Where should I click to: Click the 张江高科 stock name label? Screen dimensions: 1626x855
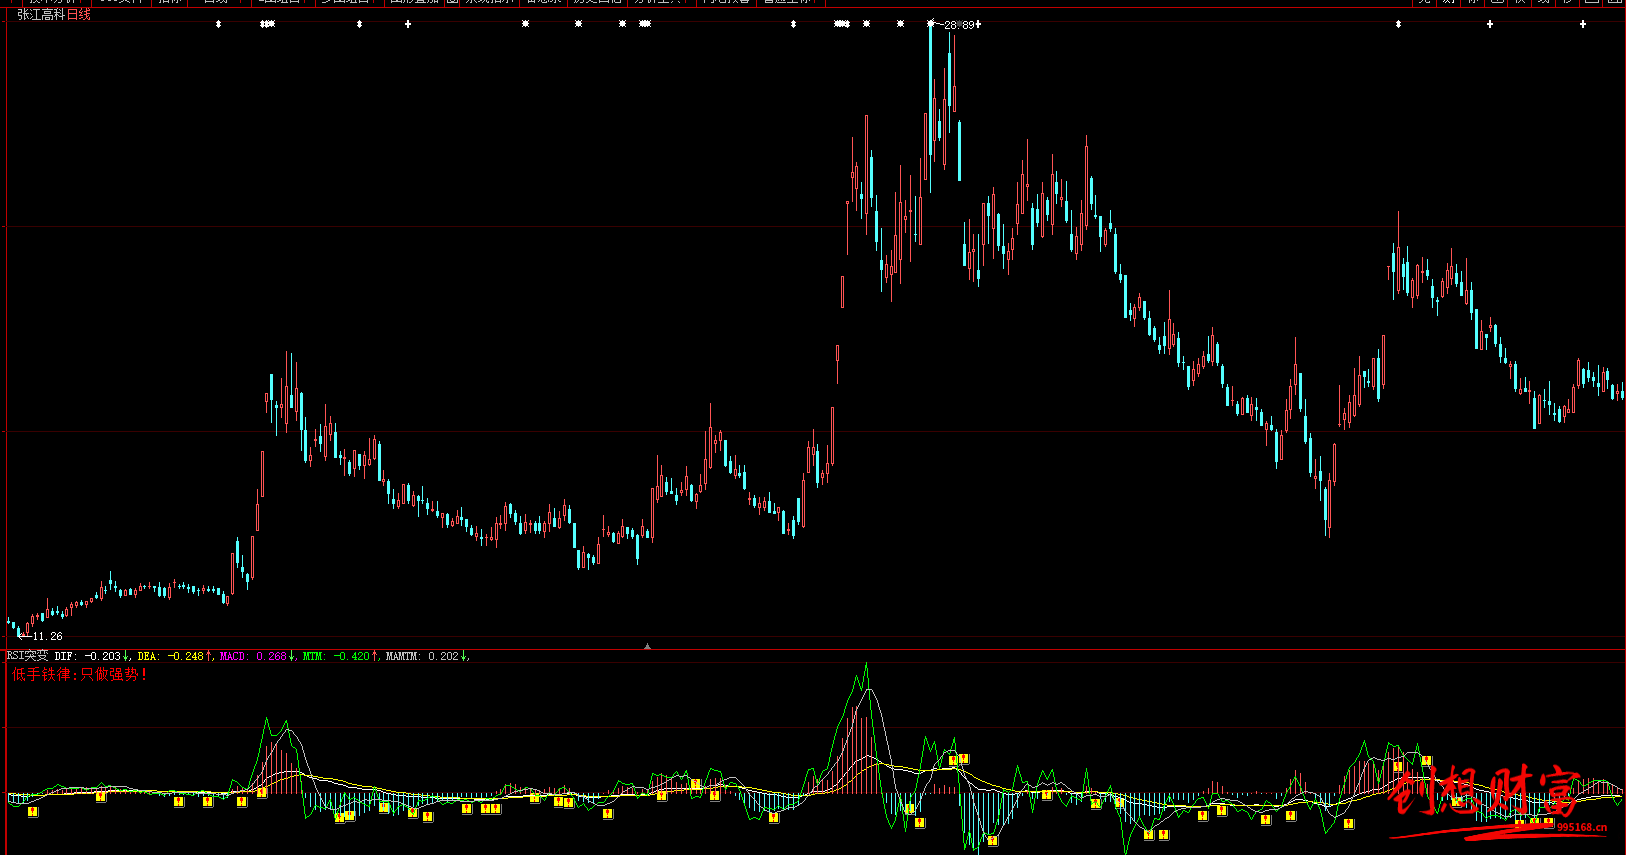(x=41, y=15)
